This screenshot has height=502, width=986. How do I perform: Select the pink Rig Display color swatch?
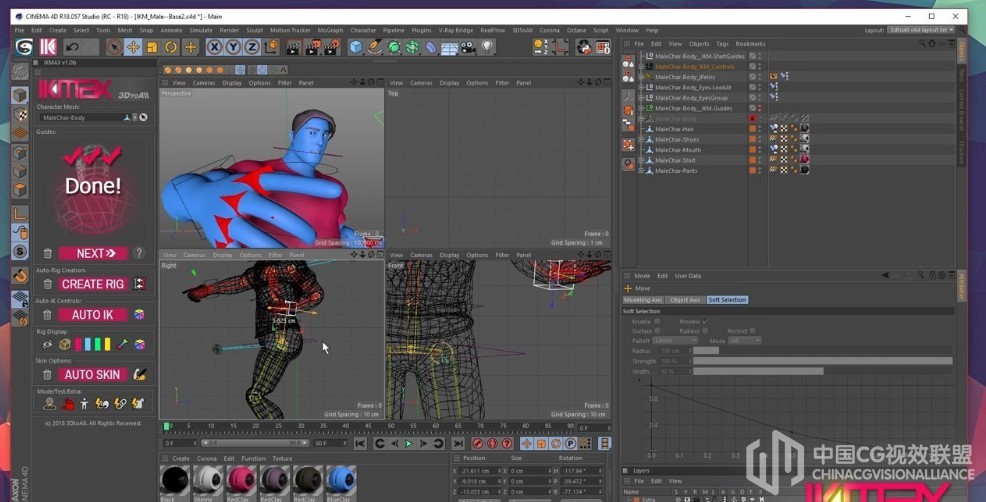[x=78, y=344]
